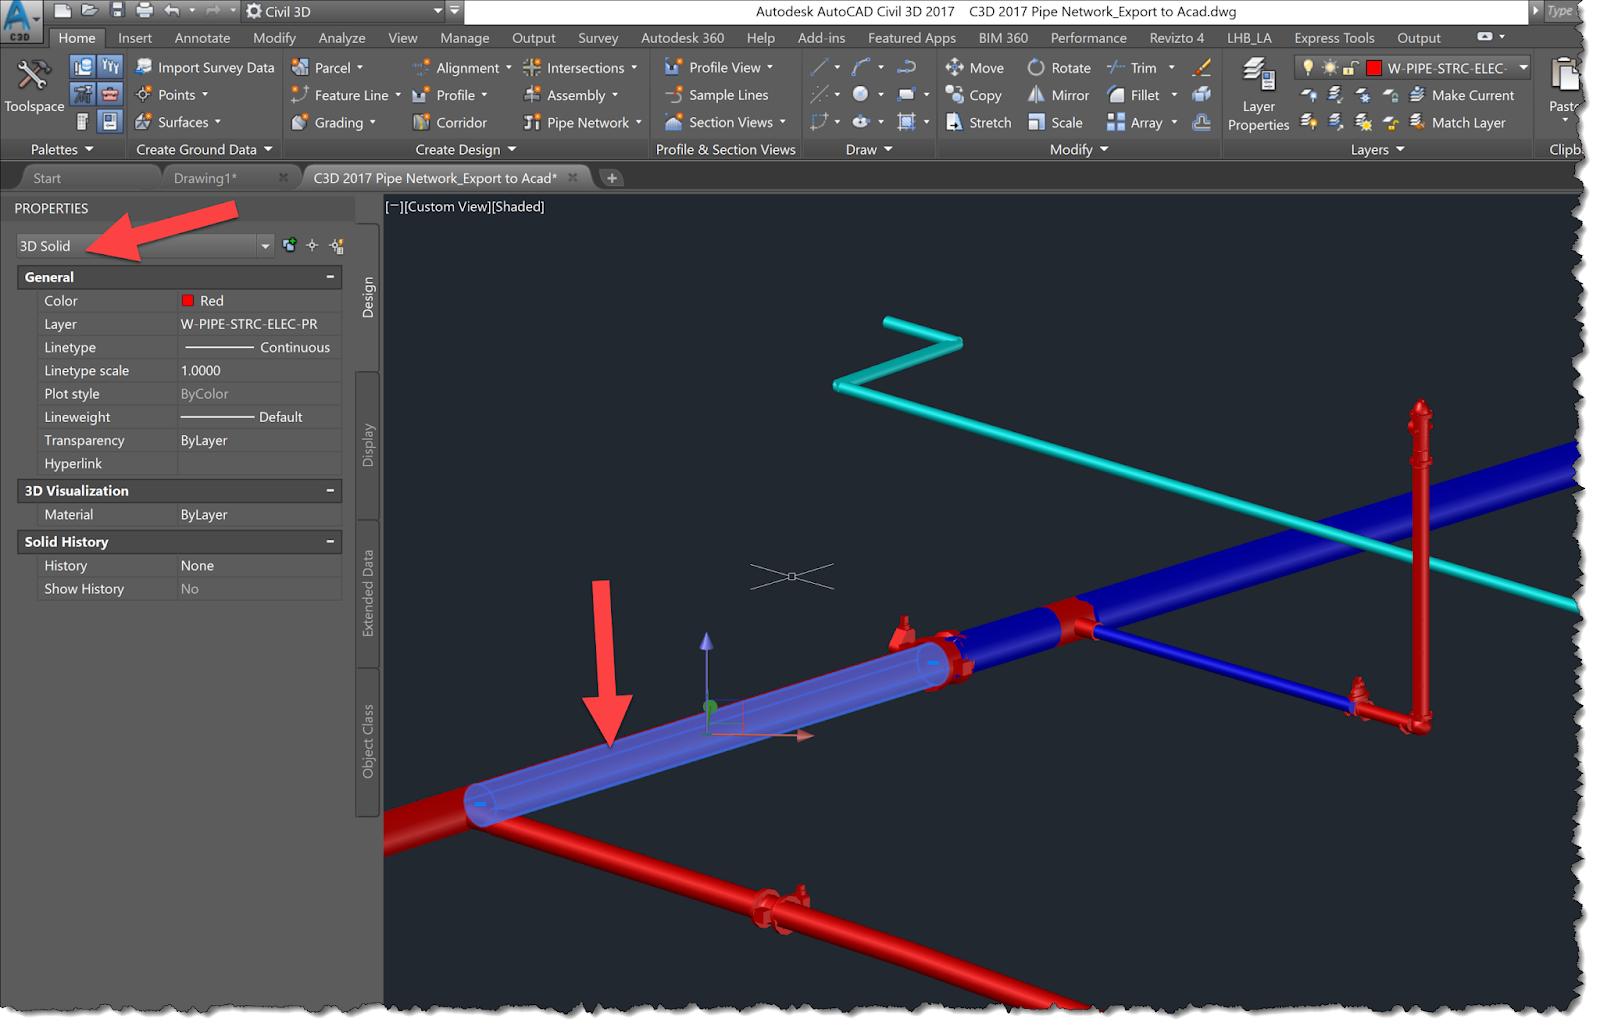Open the Object Class vertical tab
The width and height of the screenshot is (1600, 1030).
coord(368,741)
